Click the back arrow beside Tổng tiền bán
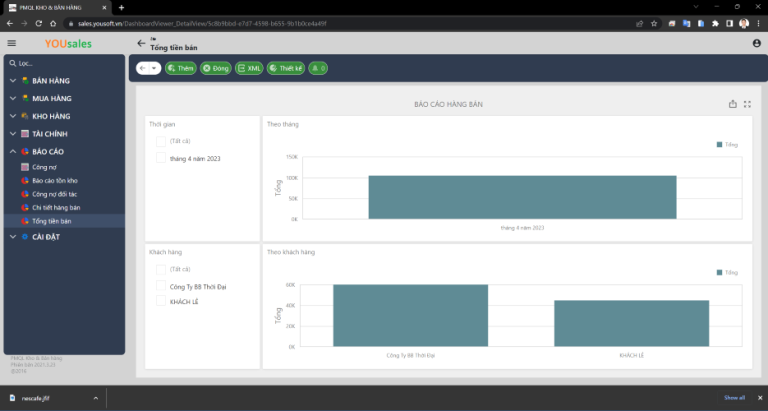The width and height of the screenshot is (768, 411). (x=141, y=43)
